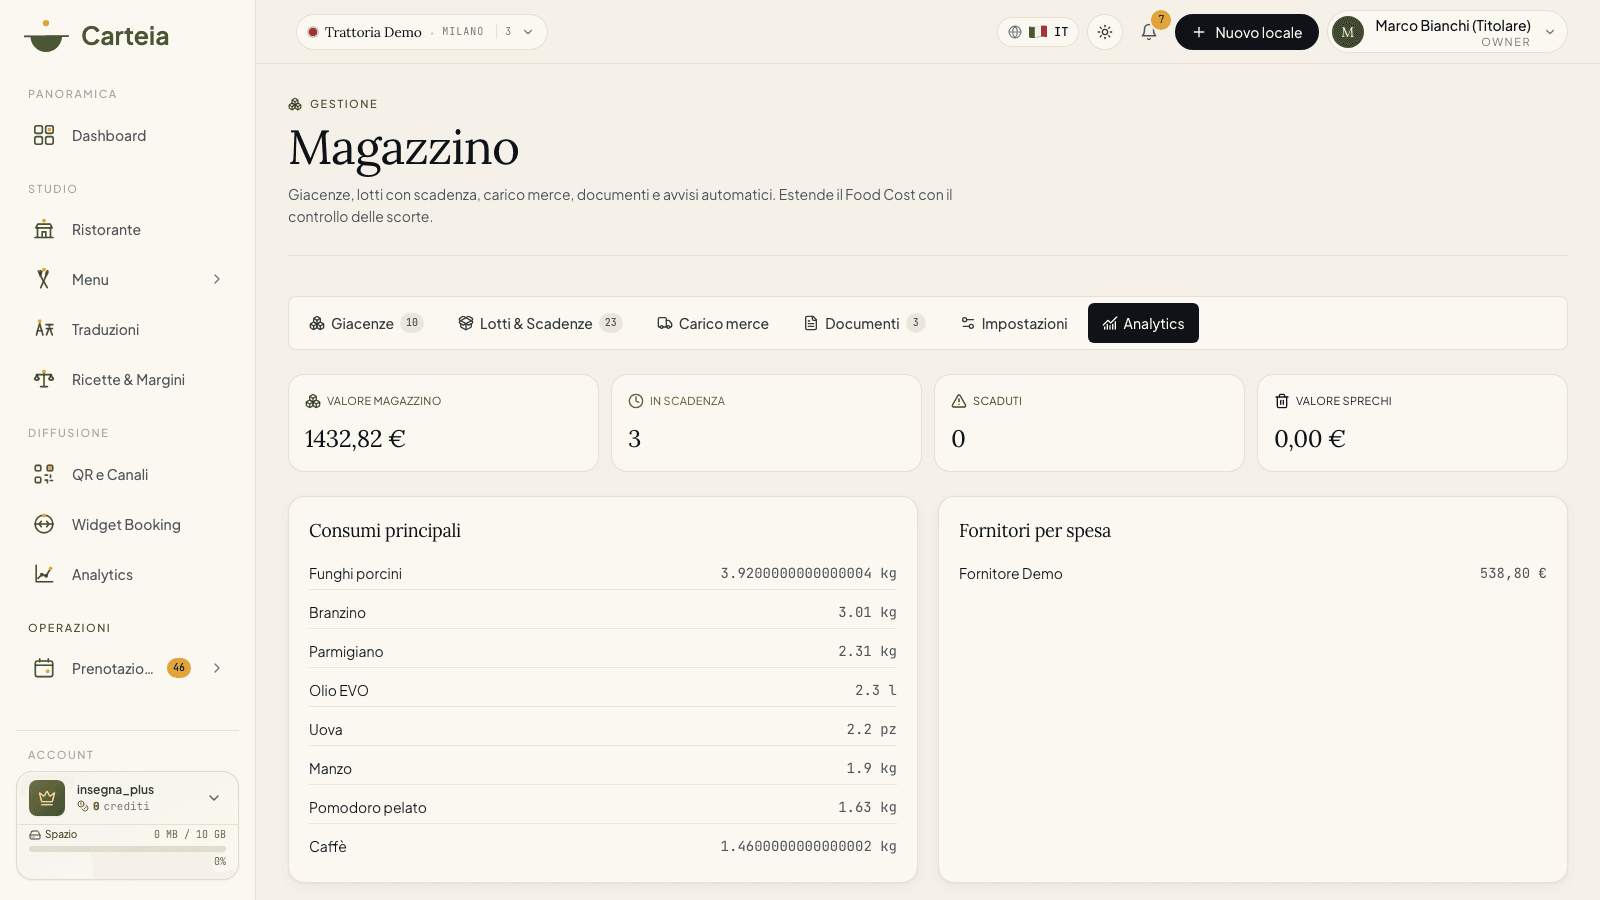Click the Valore Sprechi trash icon
1600x900 pixels.
pos(1282,401)
